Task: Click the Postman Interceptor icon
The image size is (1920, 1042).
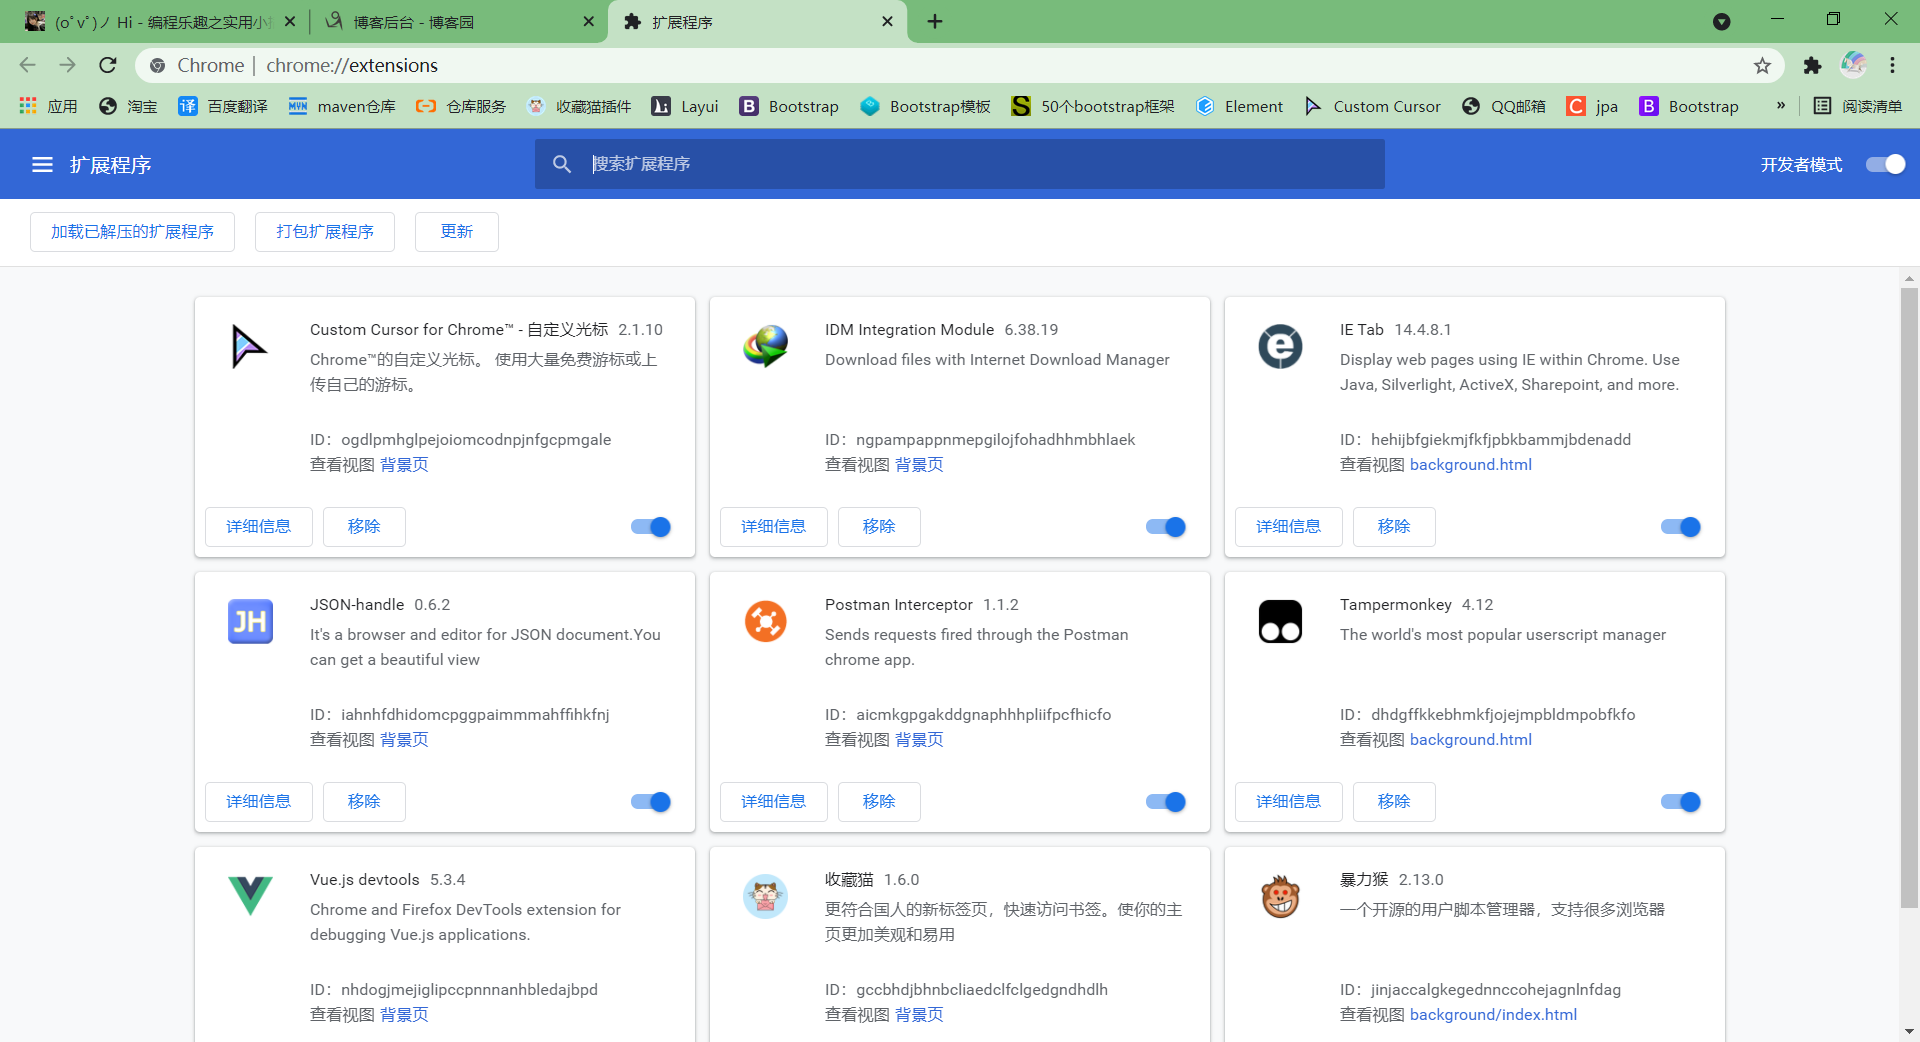Action: pos(765,621)
